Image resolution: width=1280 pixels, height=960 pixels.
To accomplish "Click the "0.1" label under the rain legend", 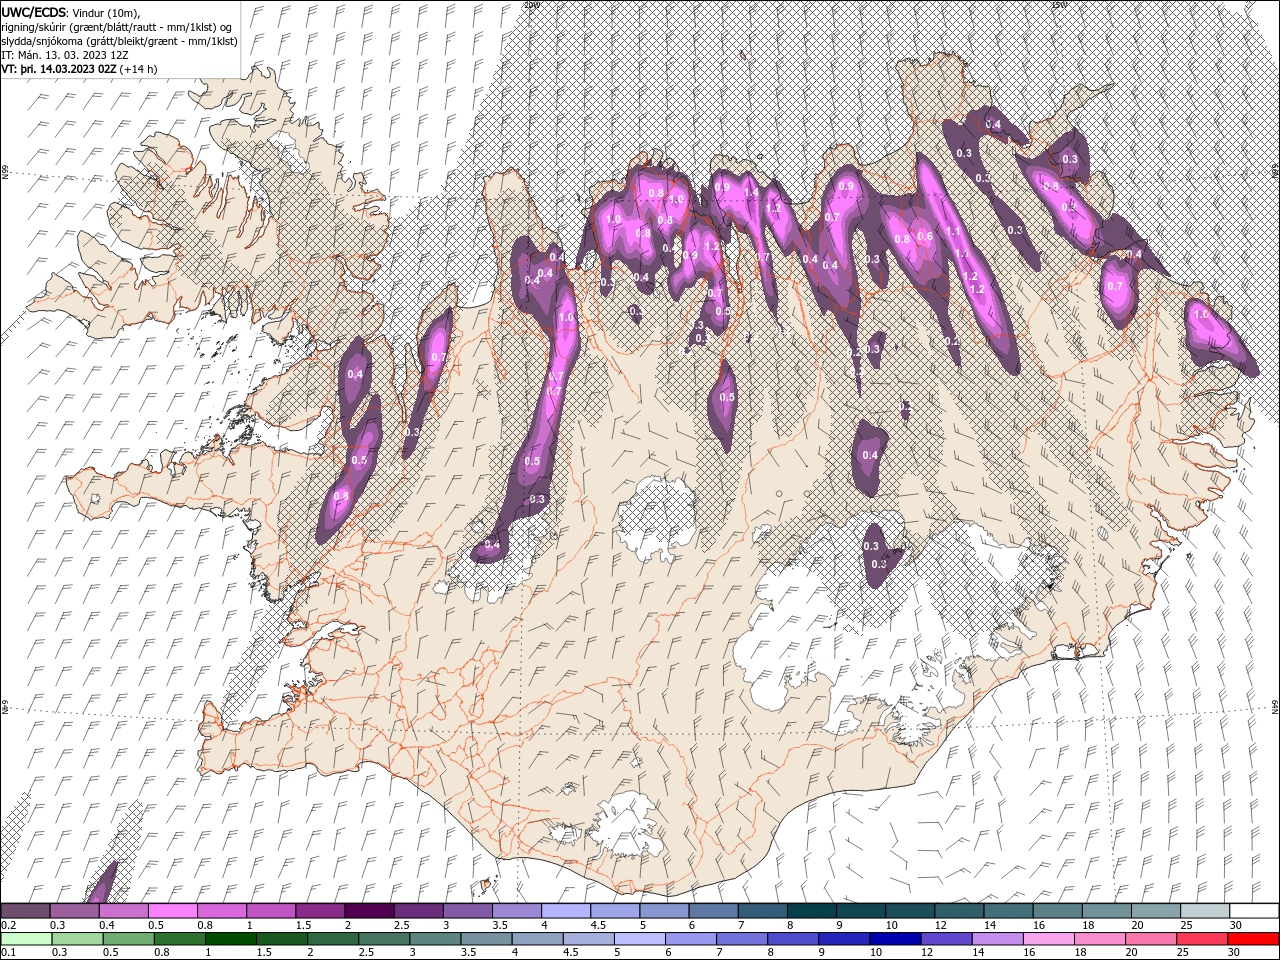I will 9,953.
